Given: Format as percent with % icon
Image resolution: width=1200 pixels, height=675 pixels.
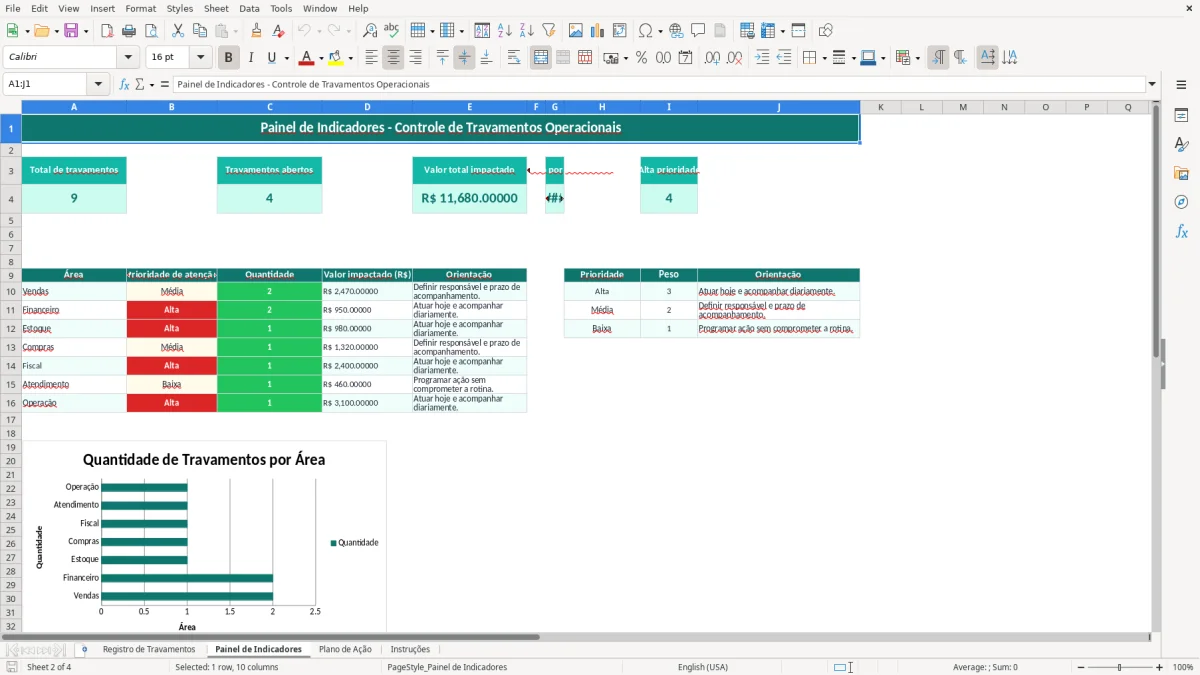Looking at the screenshot, I should pyautogui.click(x=641, y=58).
